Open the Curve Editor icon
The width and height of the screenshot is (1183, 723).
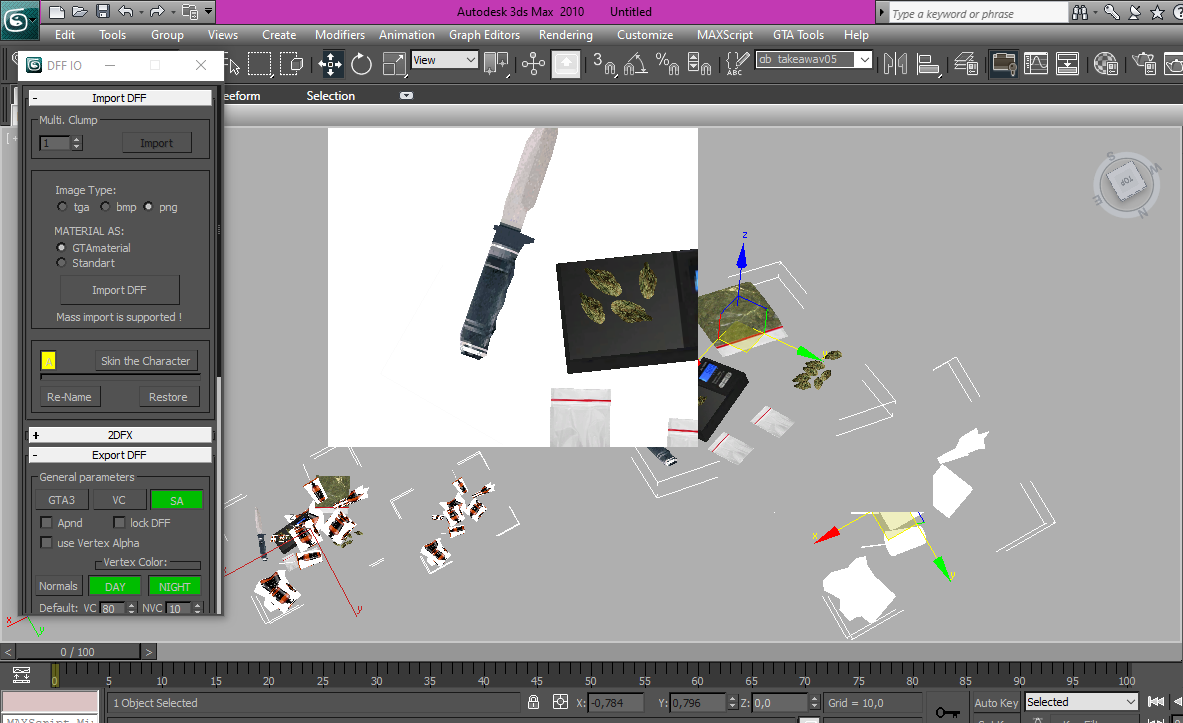click(1035, 64)
